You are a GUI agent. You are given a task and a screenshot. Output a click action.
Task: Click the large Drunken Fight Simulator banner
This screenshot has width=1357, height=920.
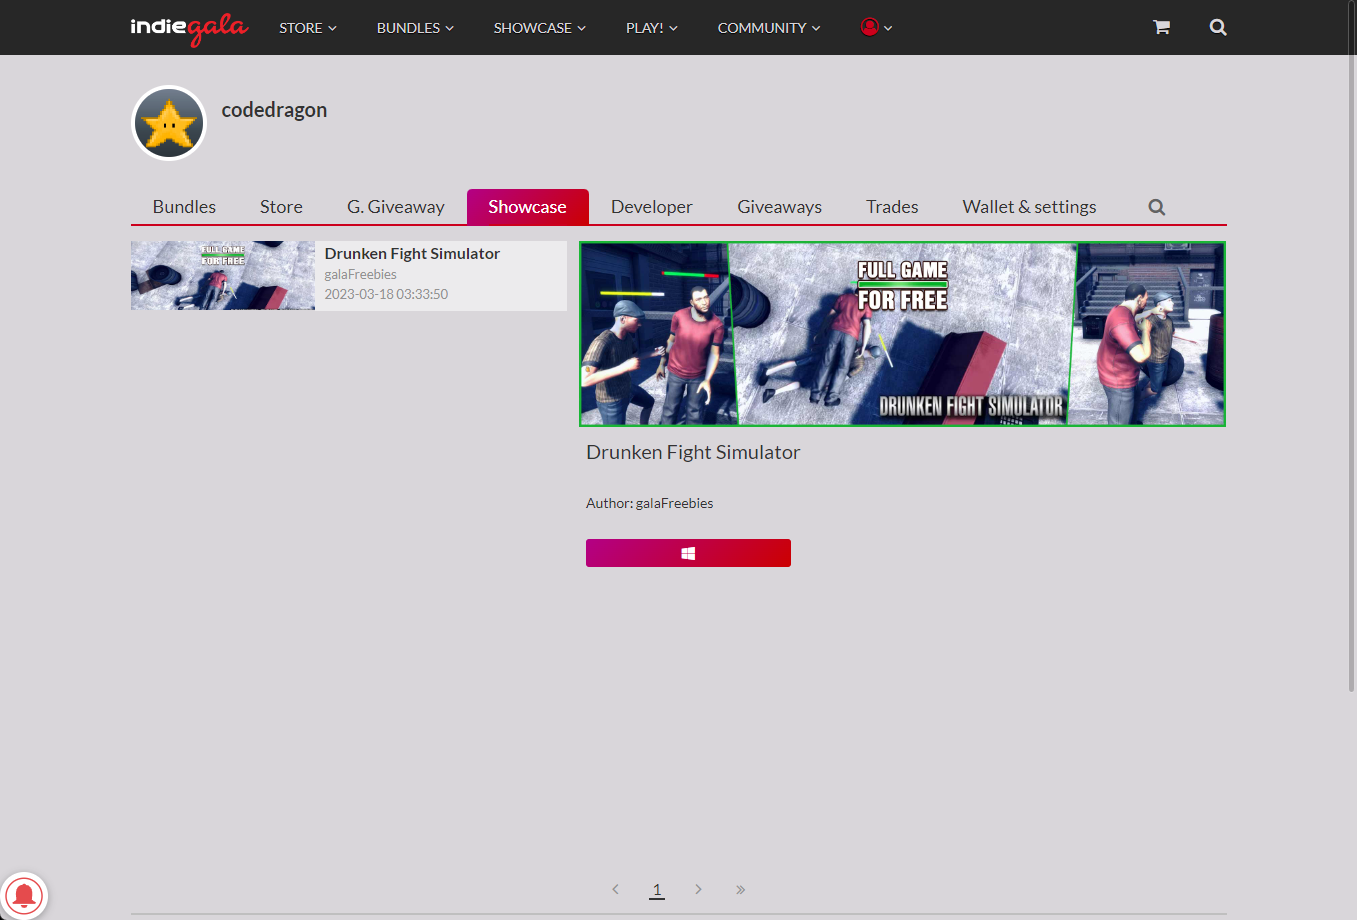point(903,334)
